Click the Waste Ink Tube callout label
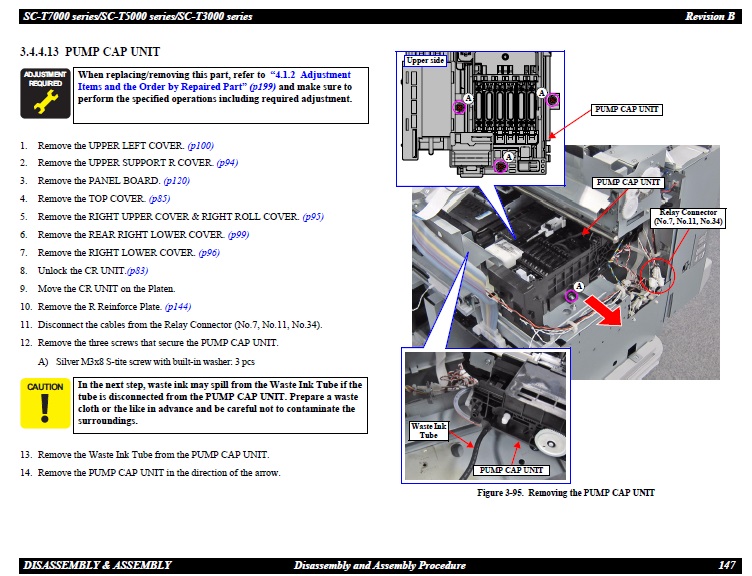 (x=429, y=431)
